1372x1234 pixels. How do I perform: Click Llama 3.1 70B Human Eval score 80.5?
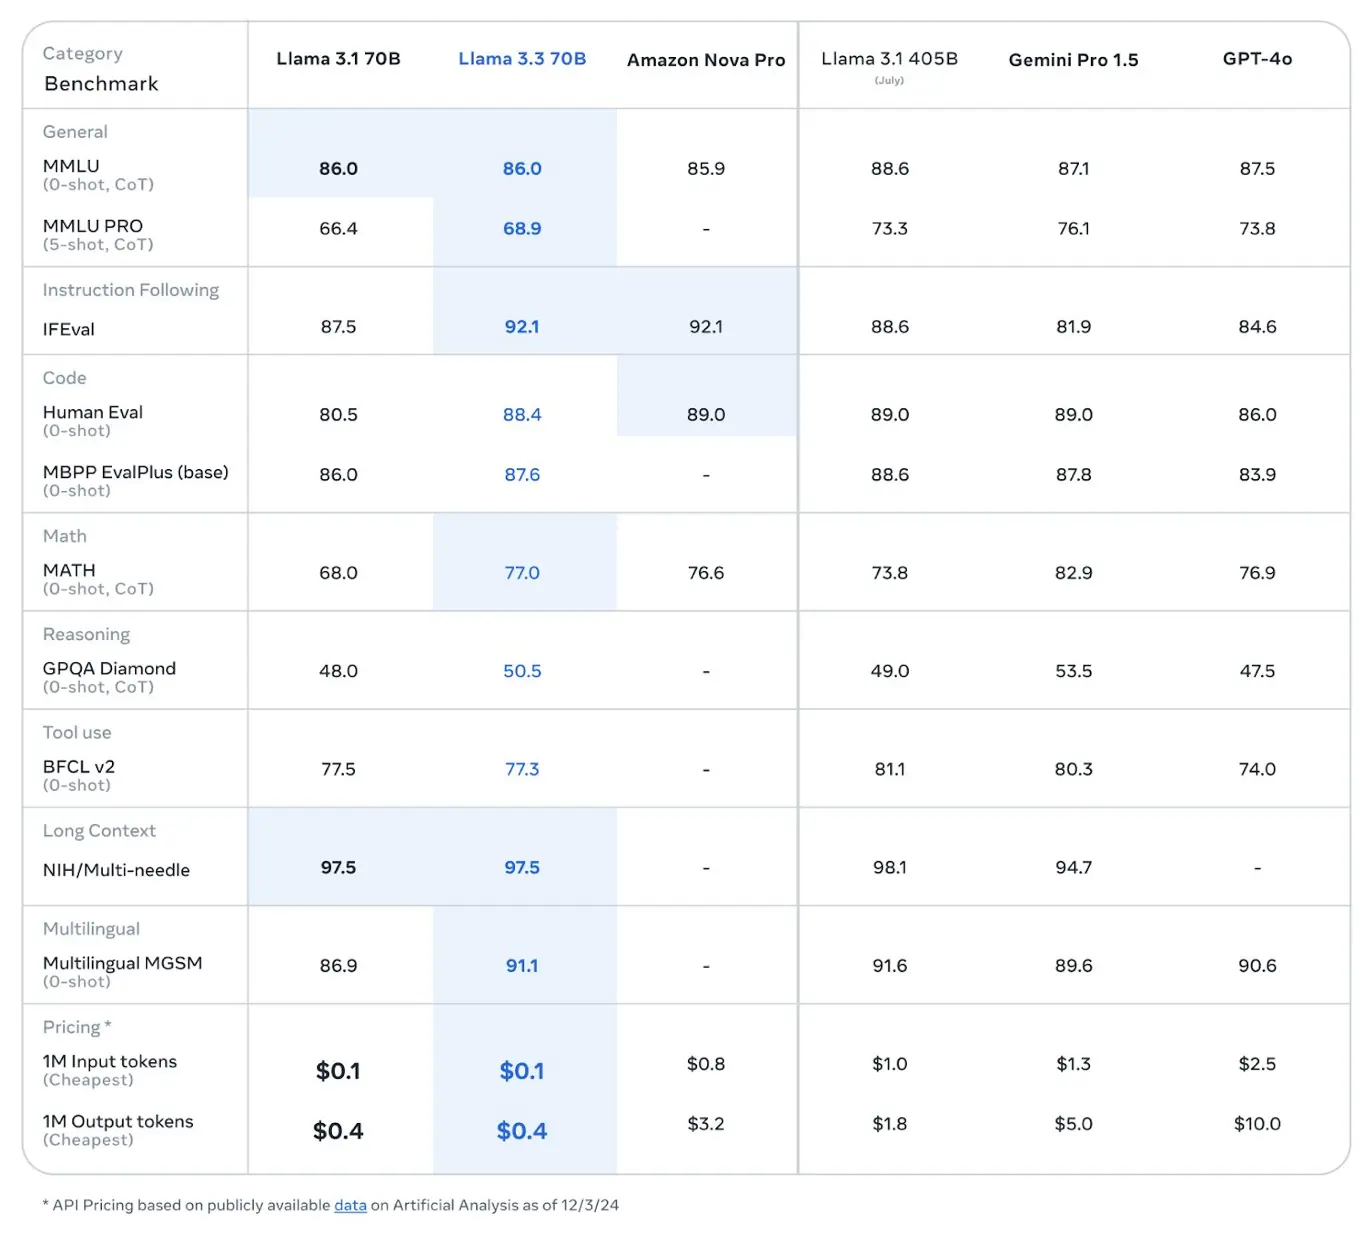point(338,415)
